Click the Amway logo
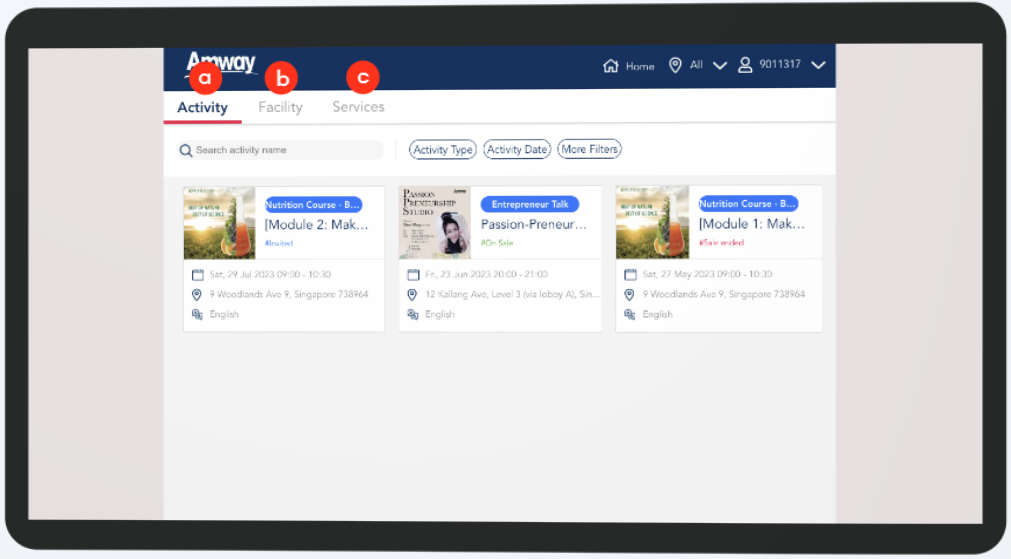The image size is (1011, 559). (x=221, y=62)
